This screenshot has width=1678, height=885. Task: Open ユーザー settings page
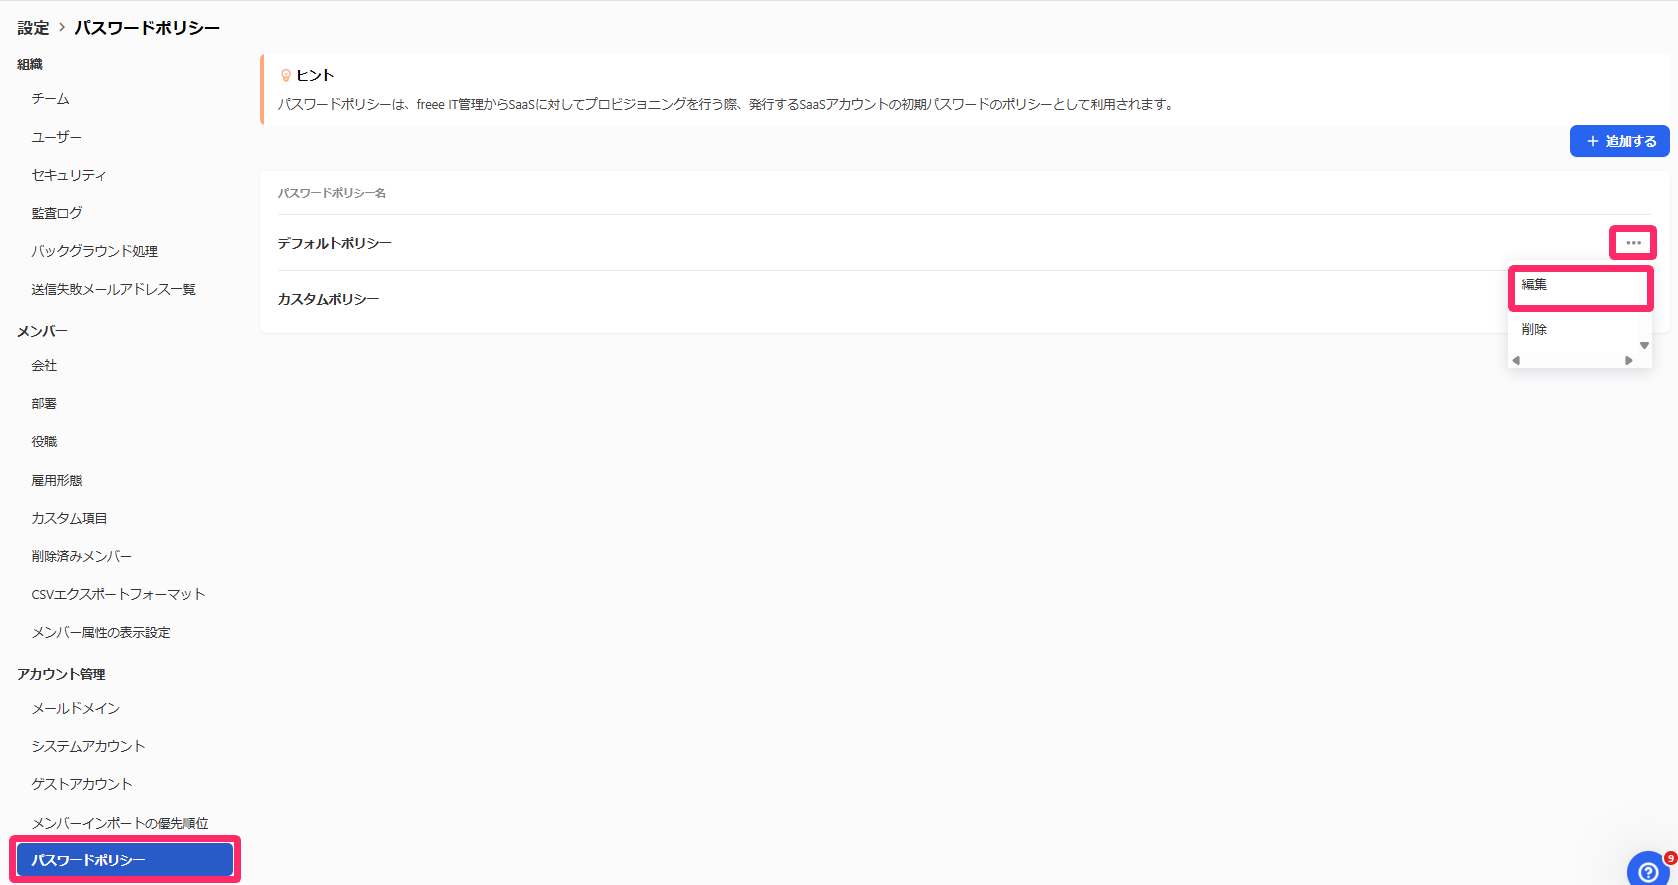point(56,137)
